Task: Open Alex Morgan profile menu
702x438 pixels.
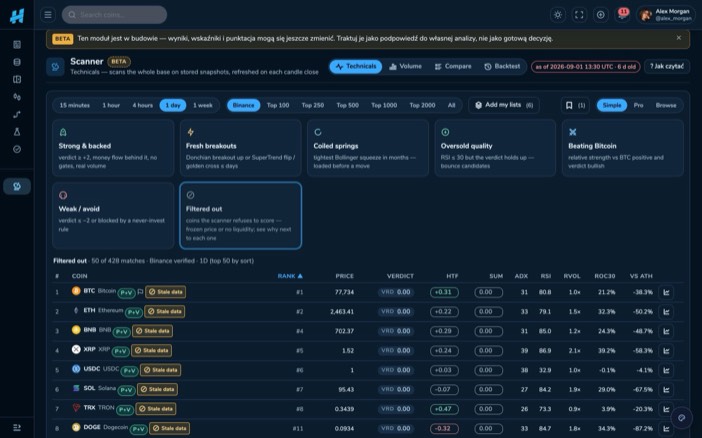Action: 665,15
